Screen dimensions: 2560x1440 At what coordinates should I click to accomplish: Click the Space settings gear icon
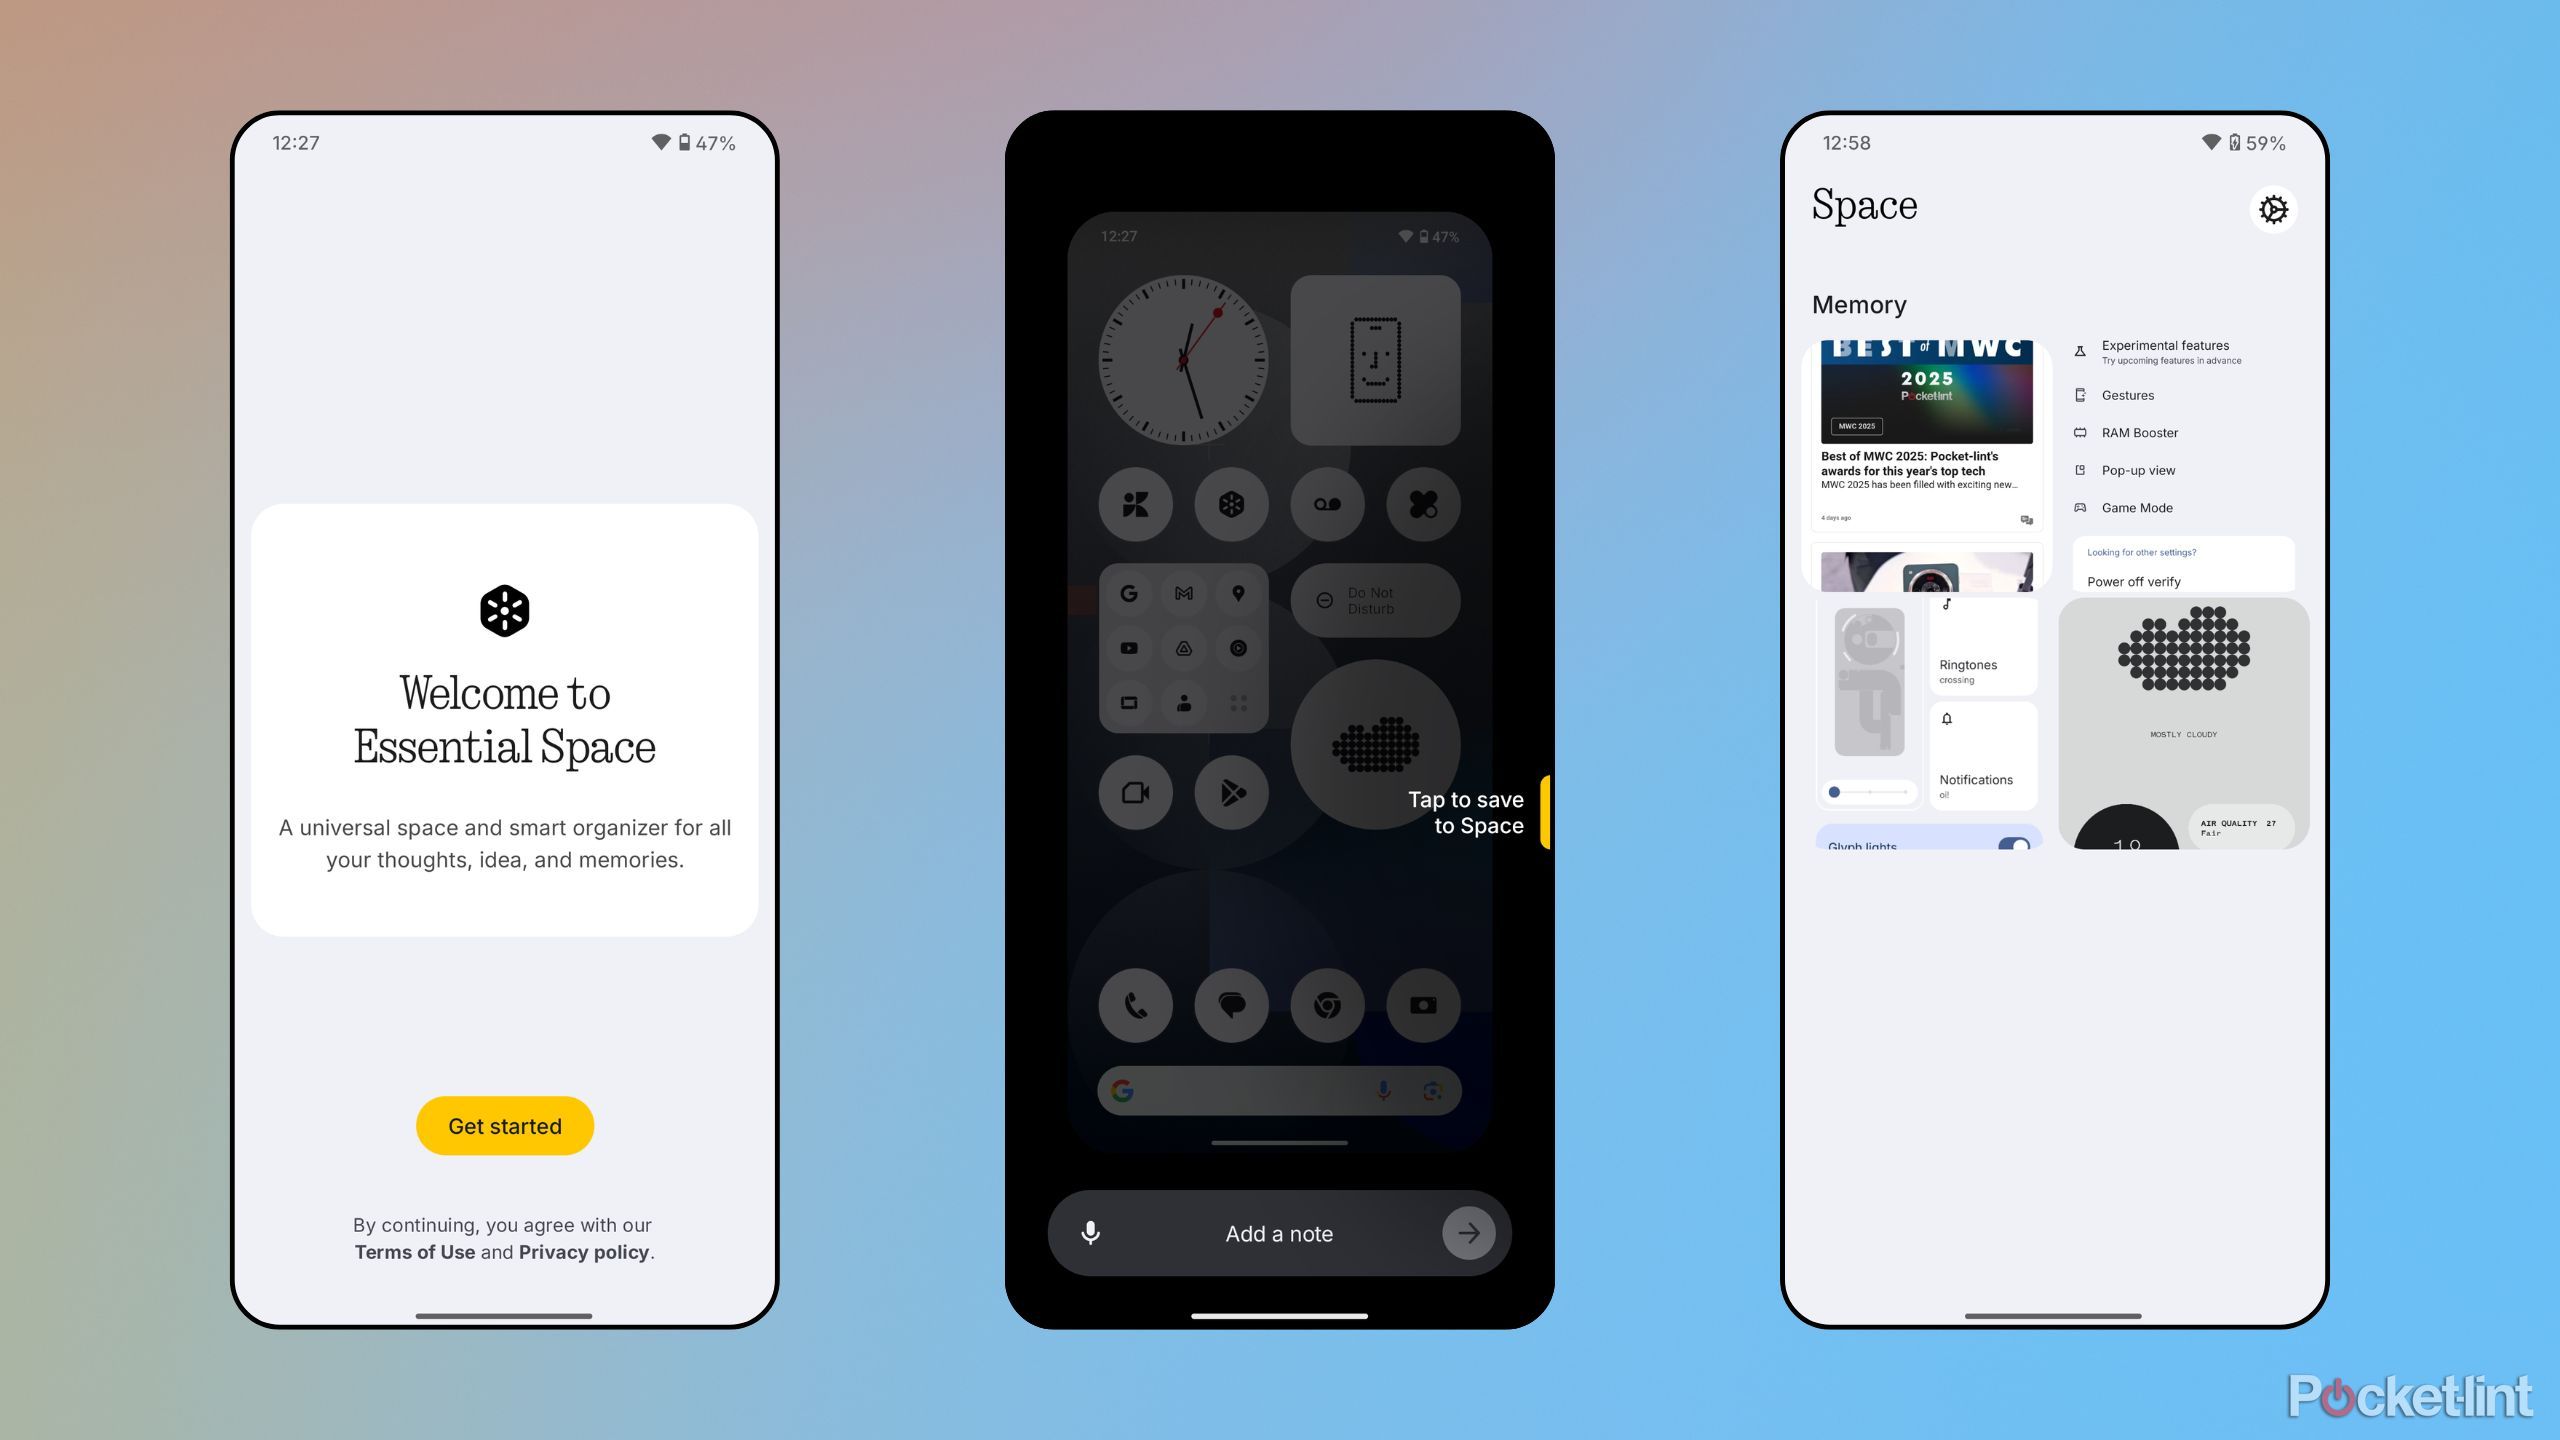tap(2273, 209)
